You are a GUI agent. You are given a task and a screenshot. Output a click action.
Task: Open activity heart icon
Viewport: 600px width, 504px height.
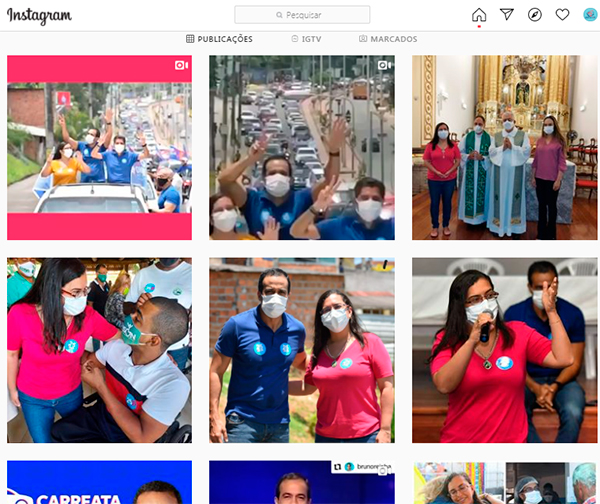(x=562, y=15)
